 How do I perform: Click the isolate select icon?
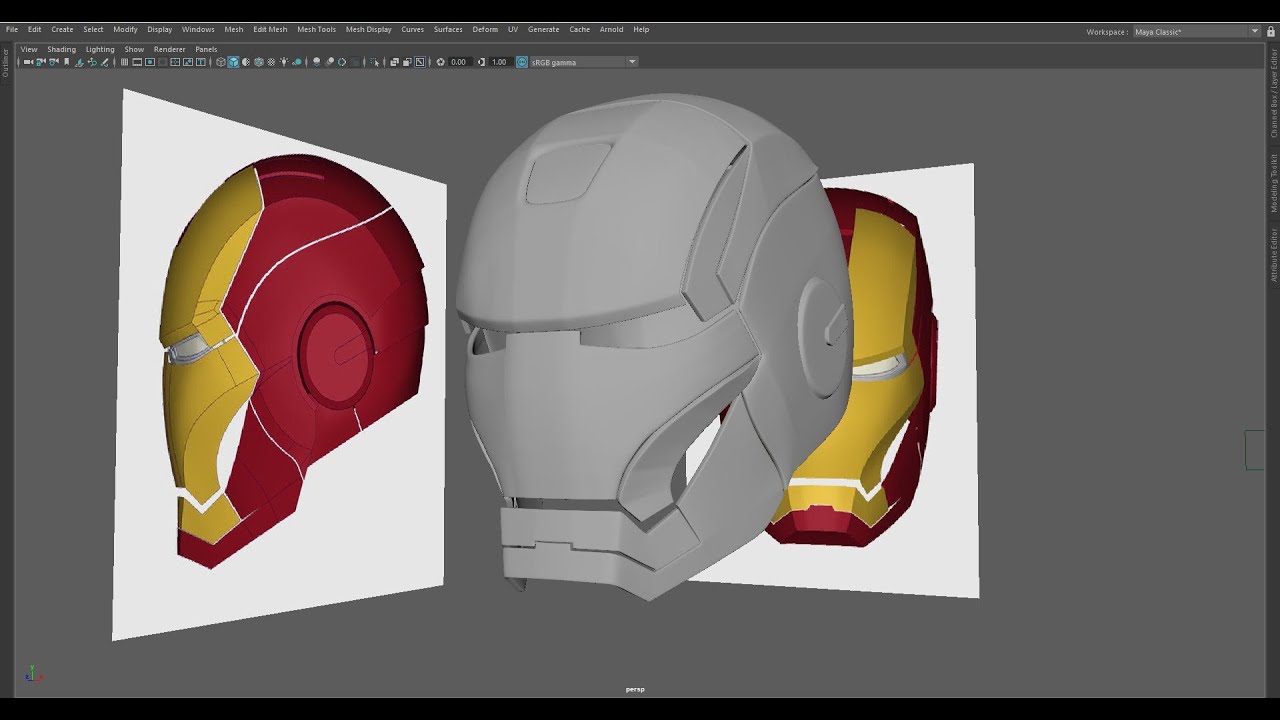pyautogui.click(x=374, y=62)
